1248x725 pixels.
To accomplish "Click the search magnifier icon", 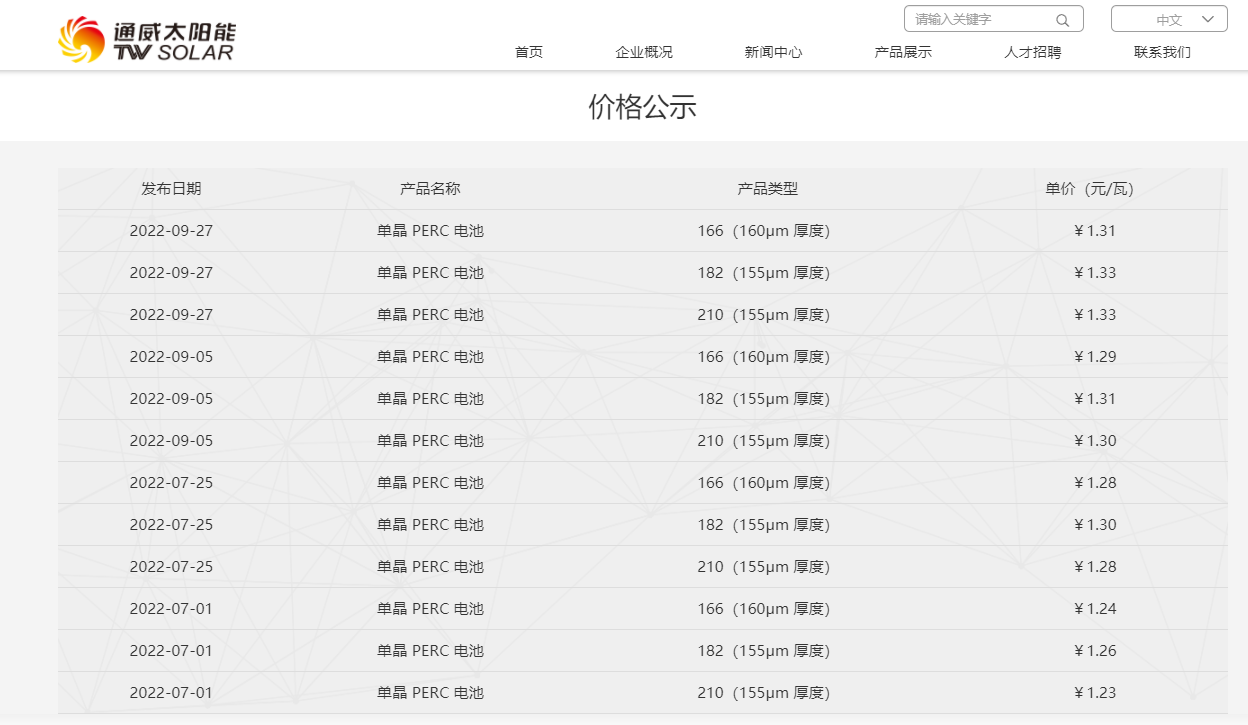I will 1062,20.
